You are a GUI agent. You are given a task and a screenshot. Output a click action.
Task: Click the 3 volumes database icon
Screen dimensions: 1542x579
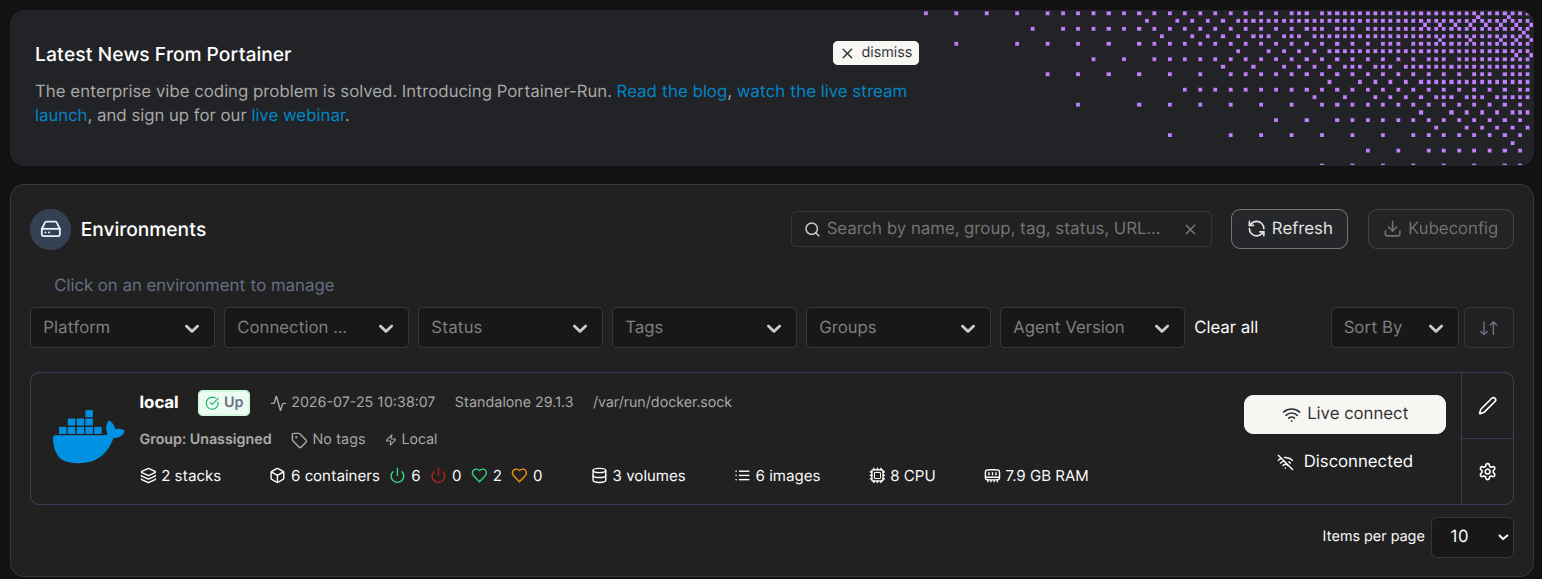599,476
